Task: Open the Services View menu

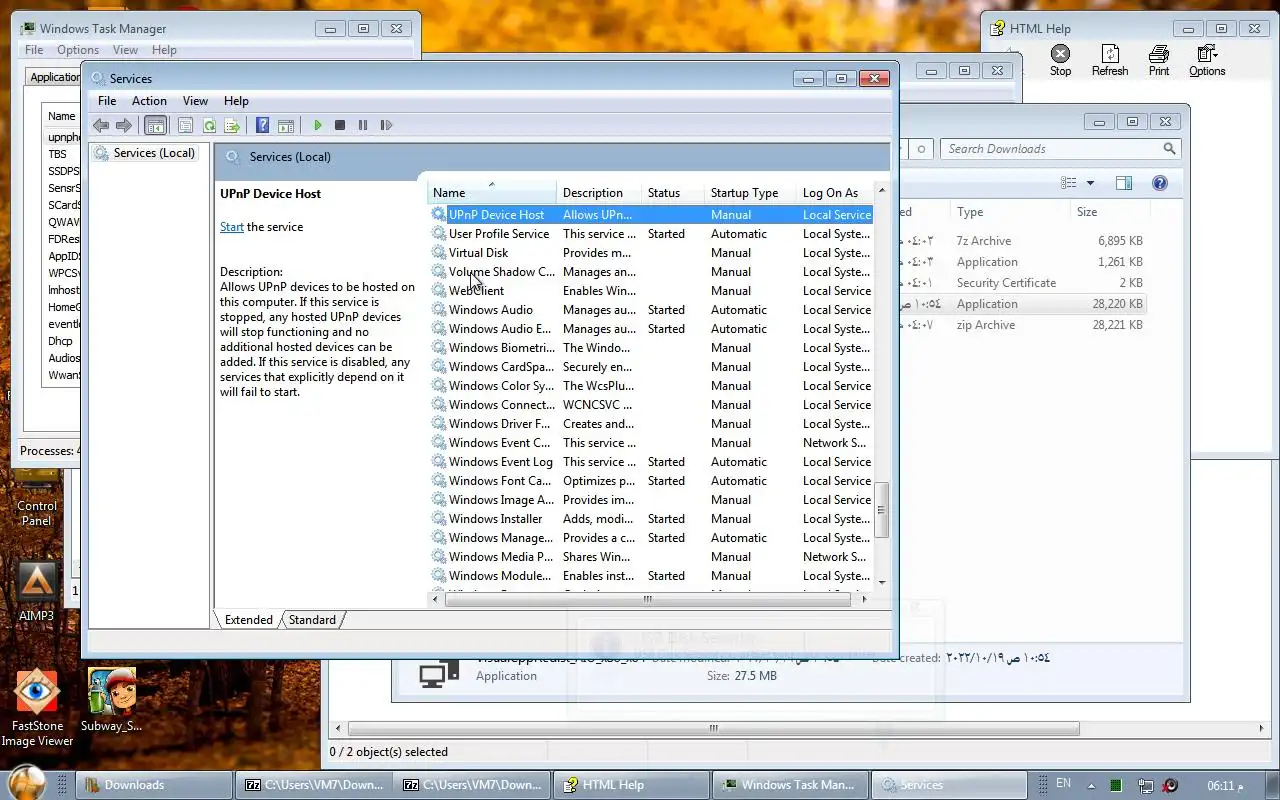Action: point(195,101)
